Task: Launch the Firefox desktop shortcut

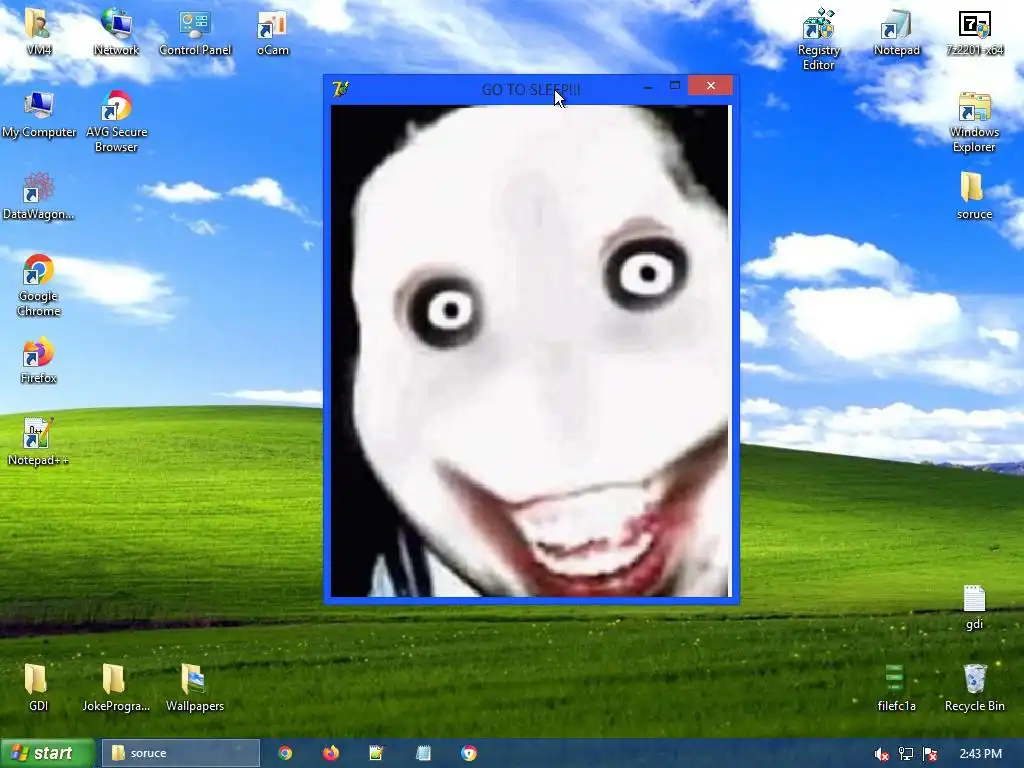Action: click(x=39, y=360)
